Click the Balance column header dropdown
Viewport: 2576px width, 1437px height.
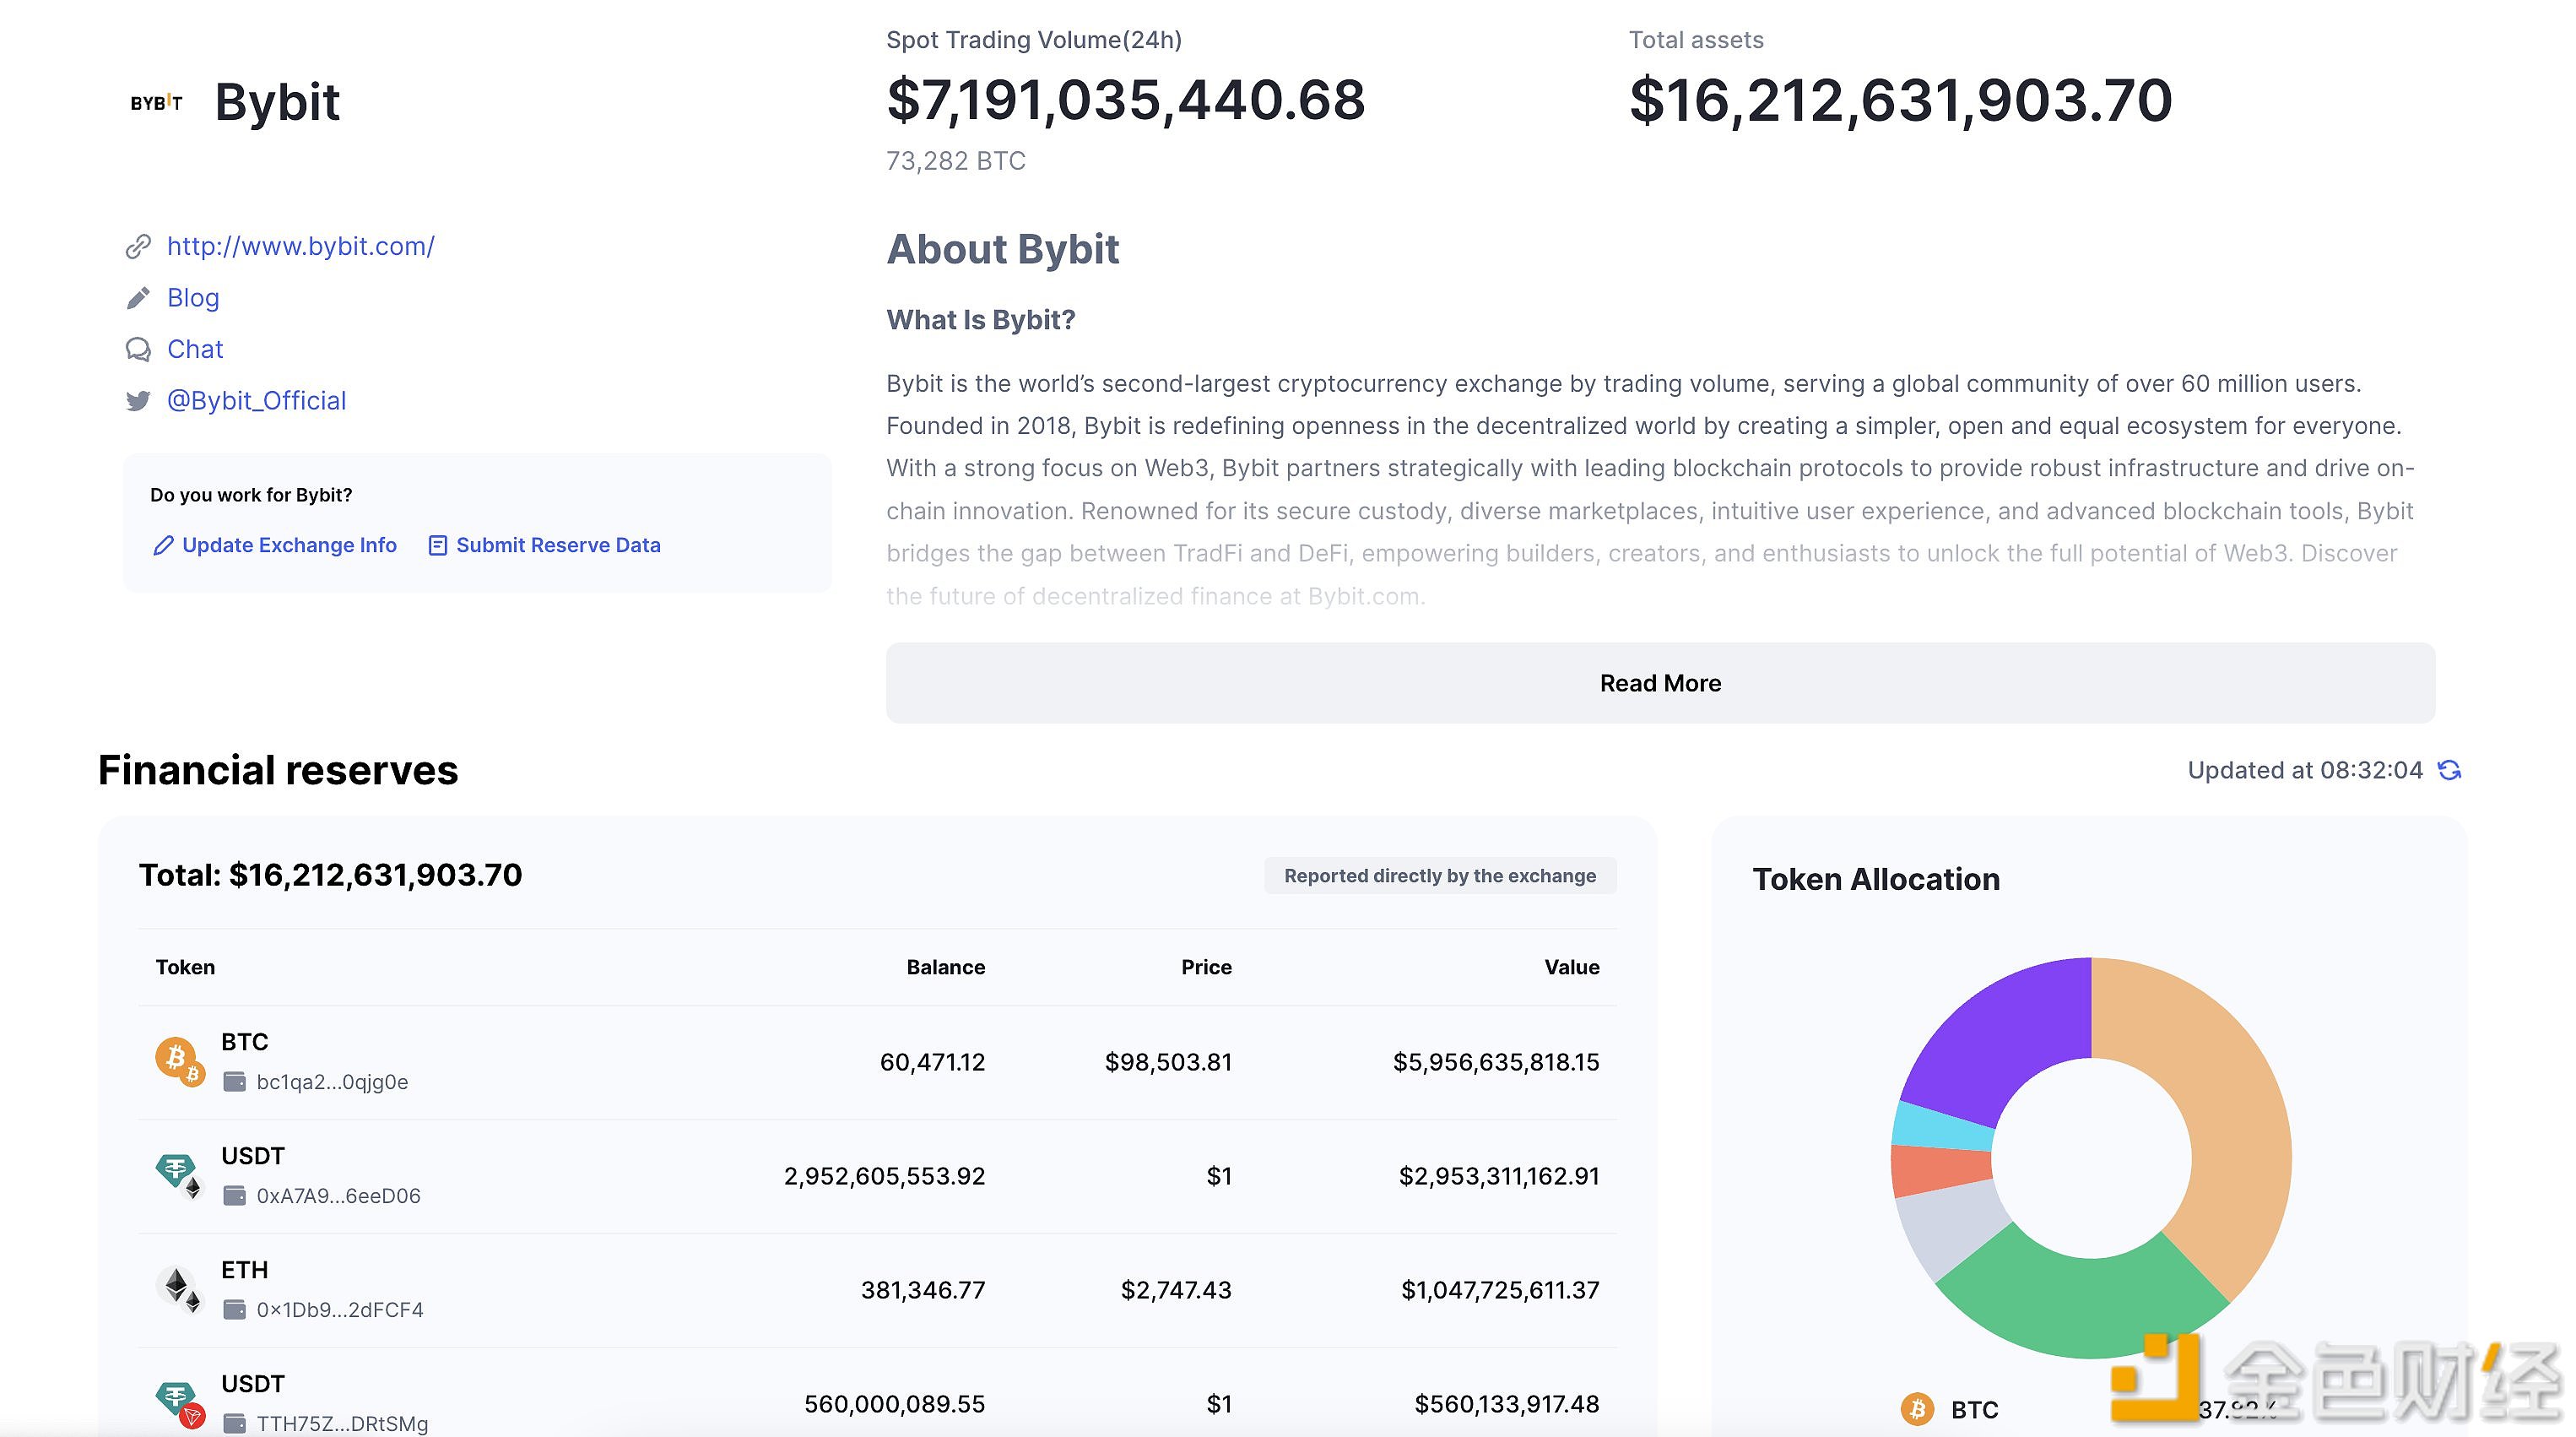click(943, 966)
